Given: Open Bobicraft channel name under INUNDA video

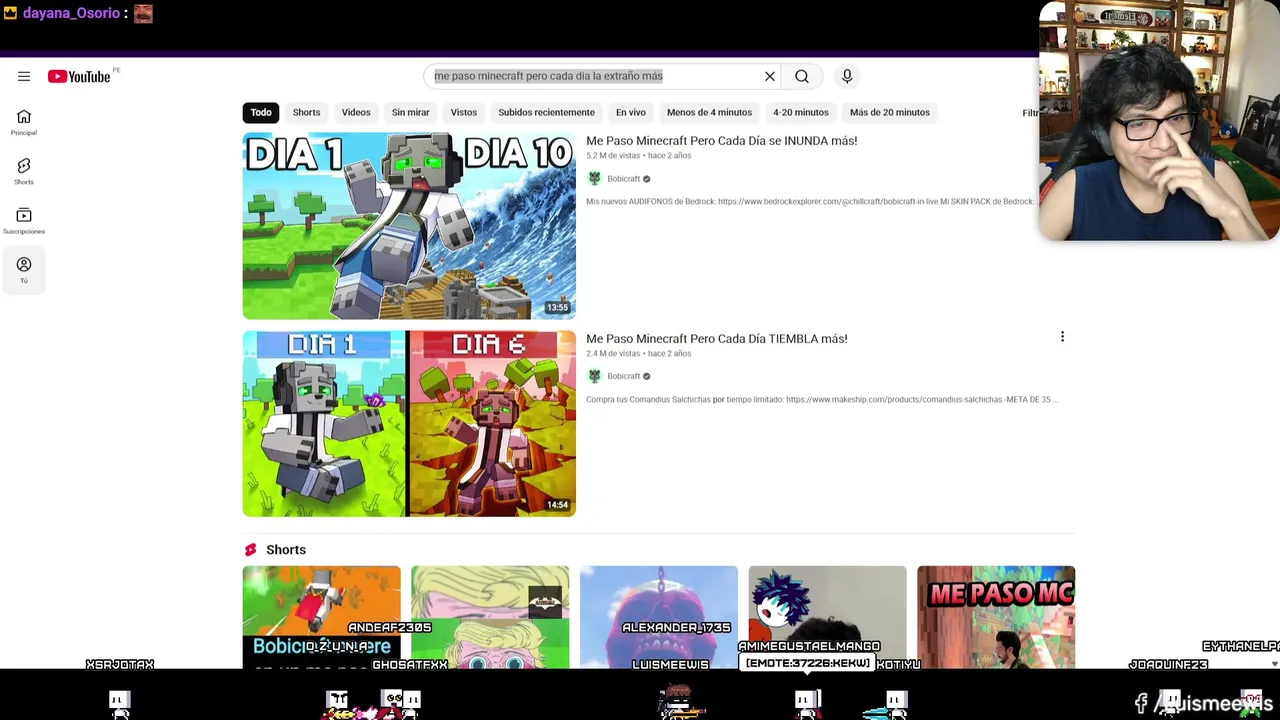Looking at the screenshot, I should click(623, 179).
